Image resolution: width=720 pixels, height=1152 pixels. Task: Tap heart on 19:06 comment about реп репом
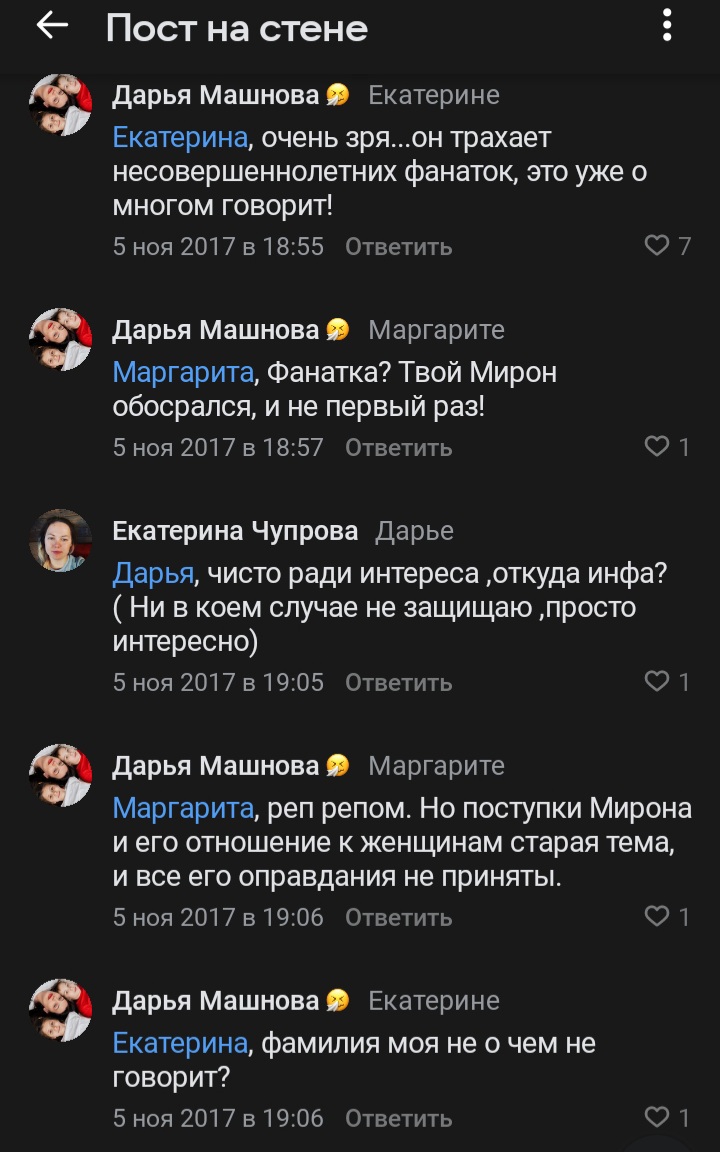point(657,916)
